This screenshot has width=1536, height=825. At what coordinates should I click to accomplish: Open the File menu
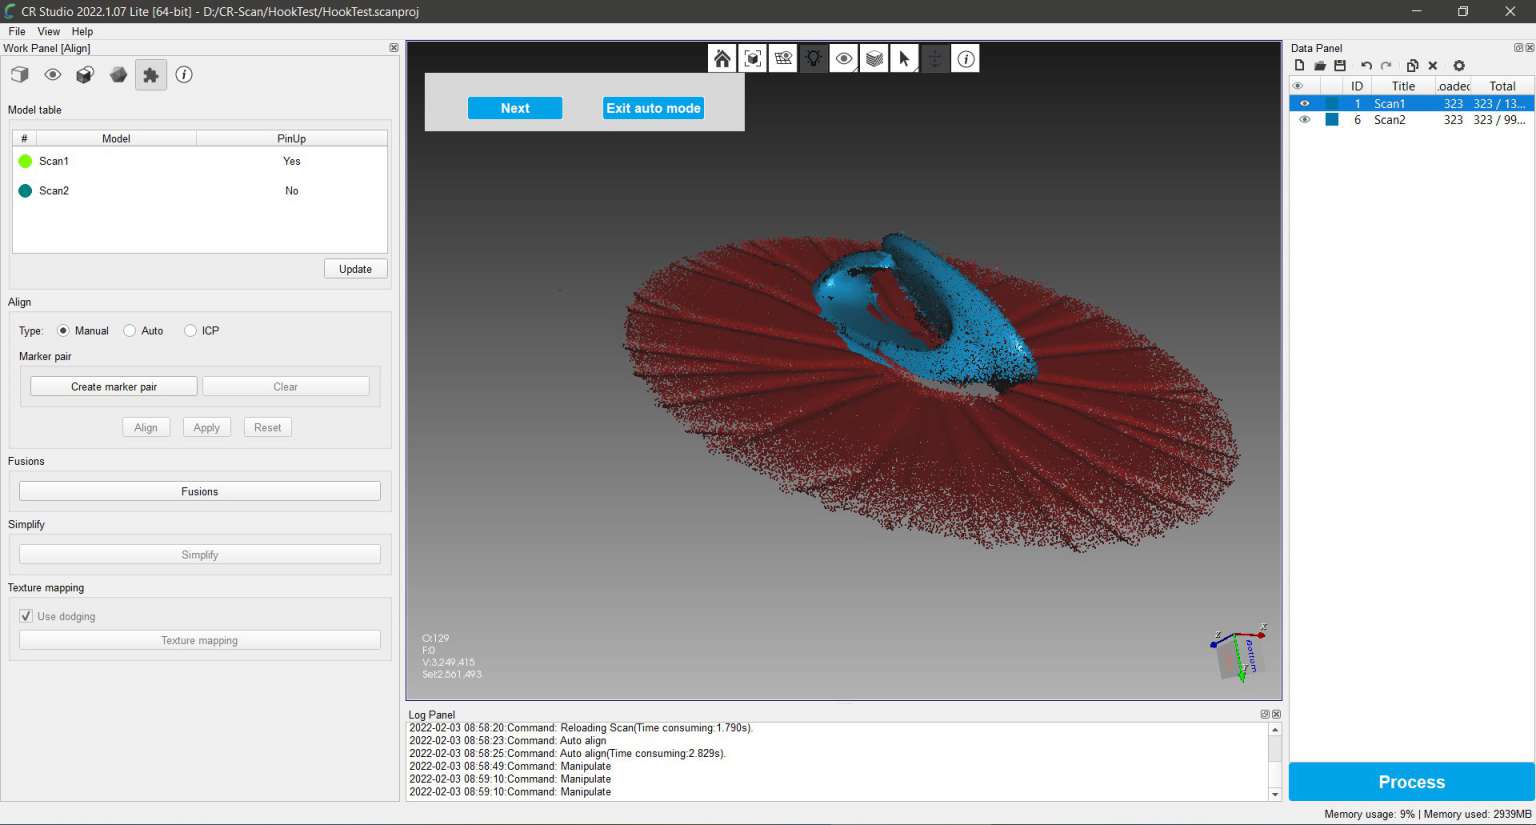pyautogui.click(x=16, y=31)
